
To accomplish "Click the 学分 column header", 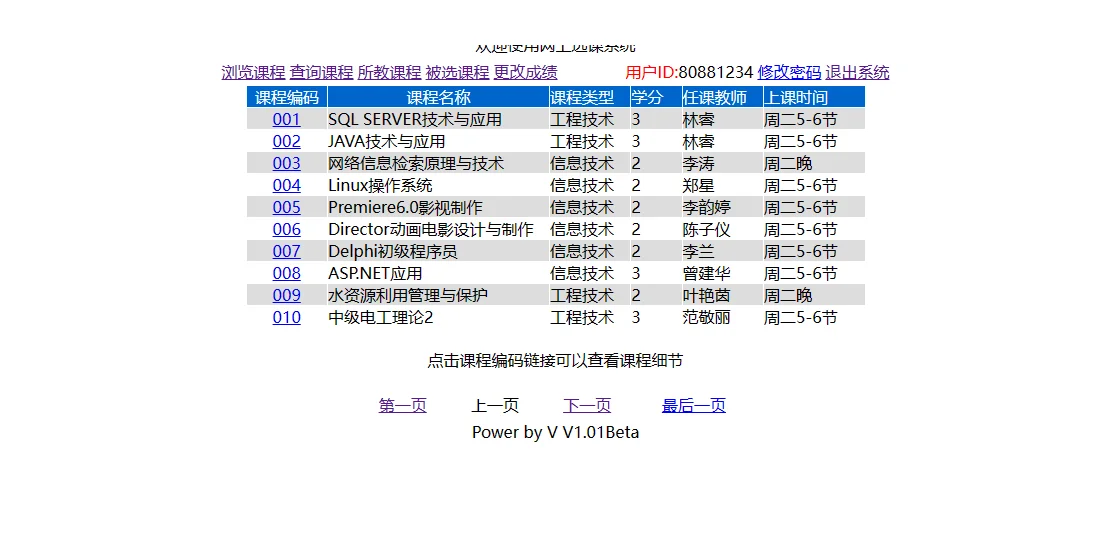I will click(656, 97).
